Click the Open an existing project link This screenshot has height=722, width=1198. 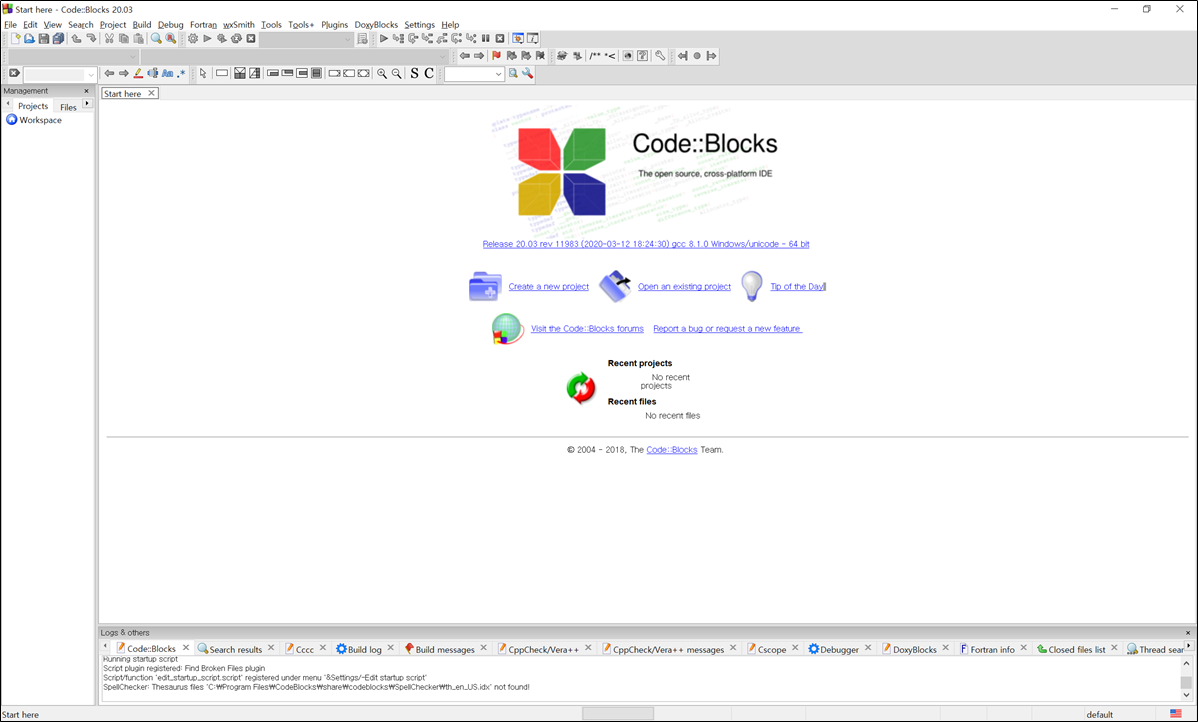point(684,287)
